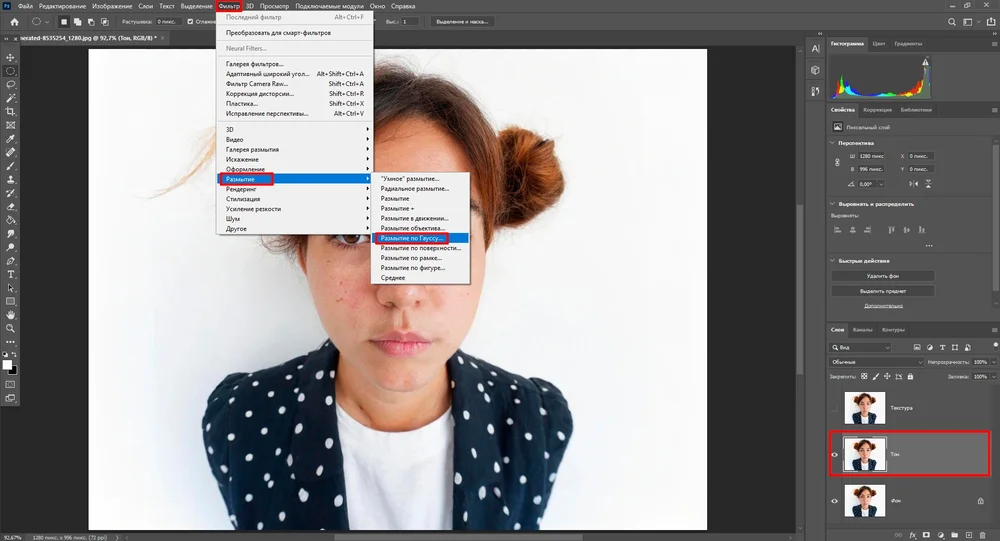
Task: Click the Ш width input field
Action: [x=871, y=156]
